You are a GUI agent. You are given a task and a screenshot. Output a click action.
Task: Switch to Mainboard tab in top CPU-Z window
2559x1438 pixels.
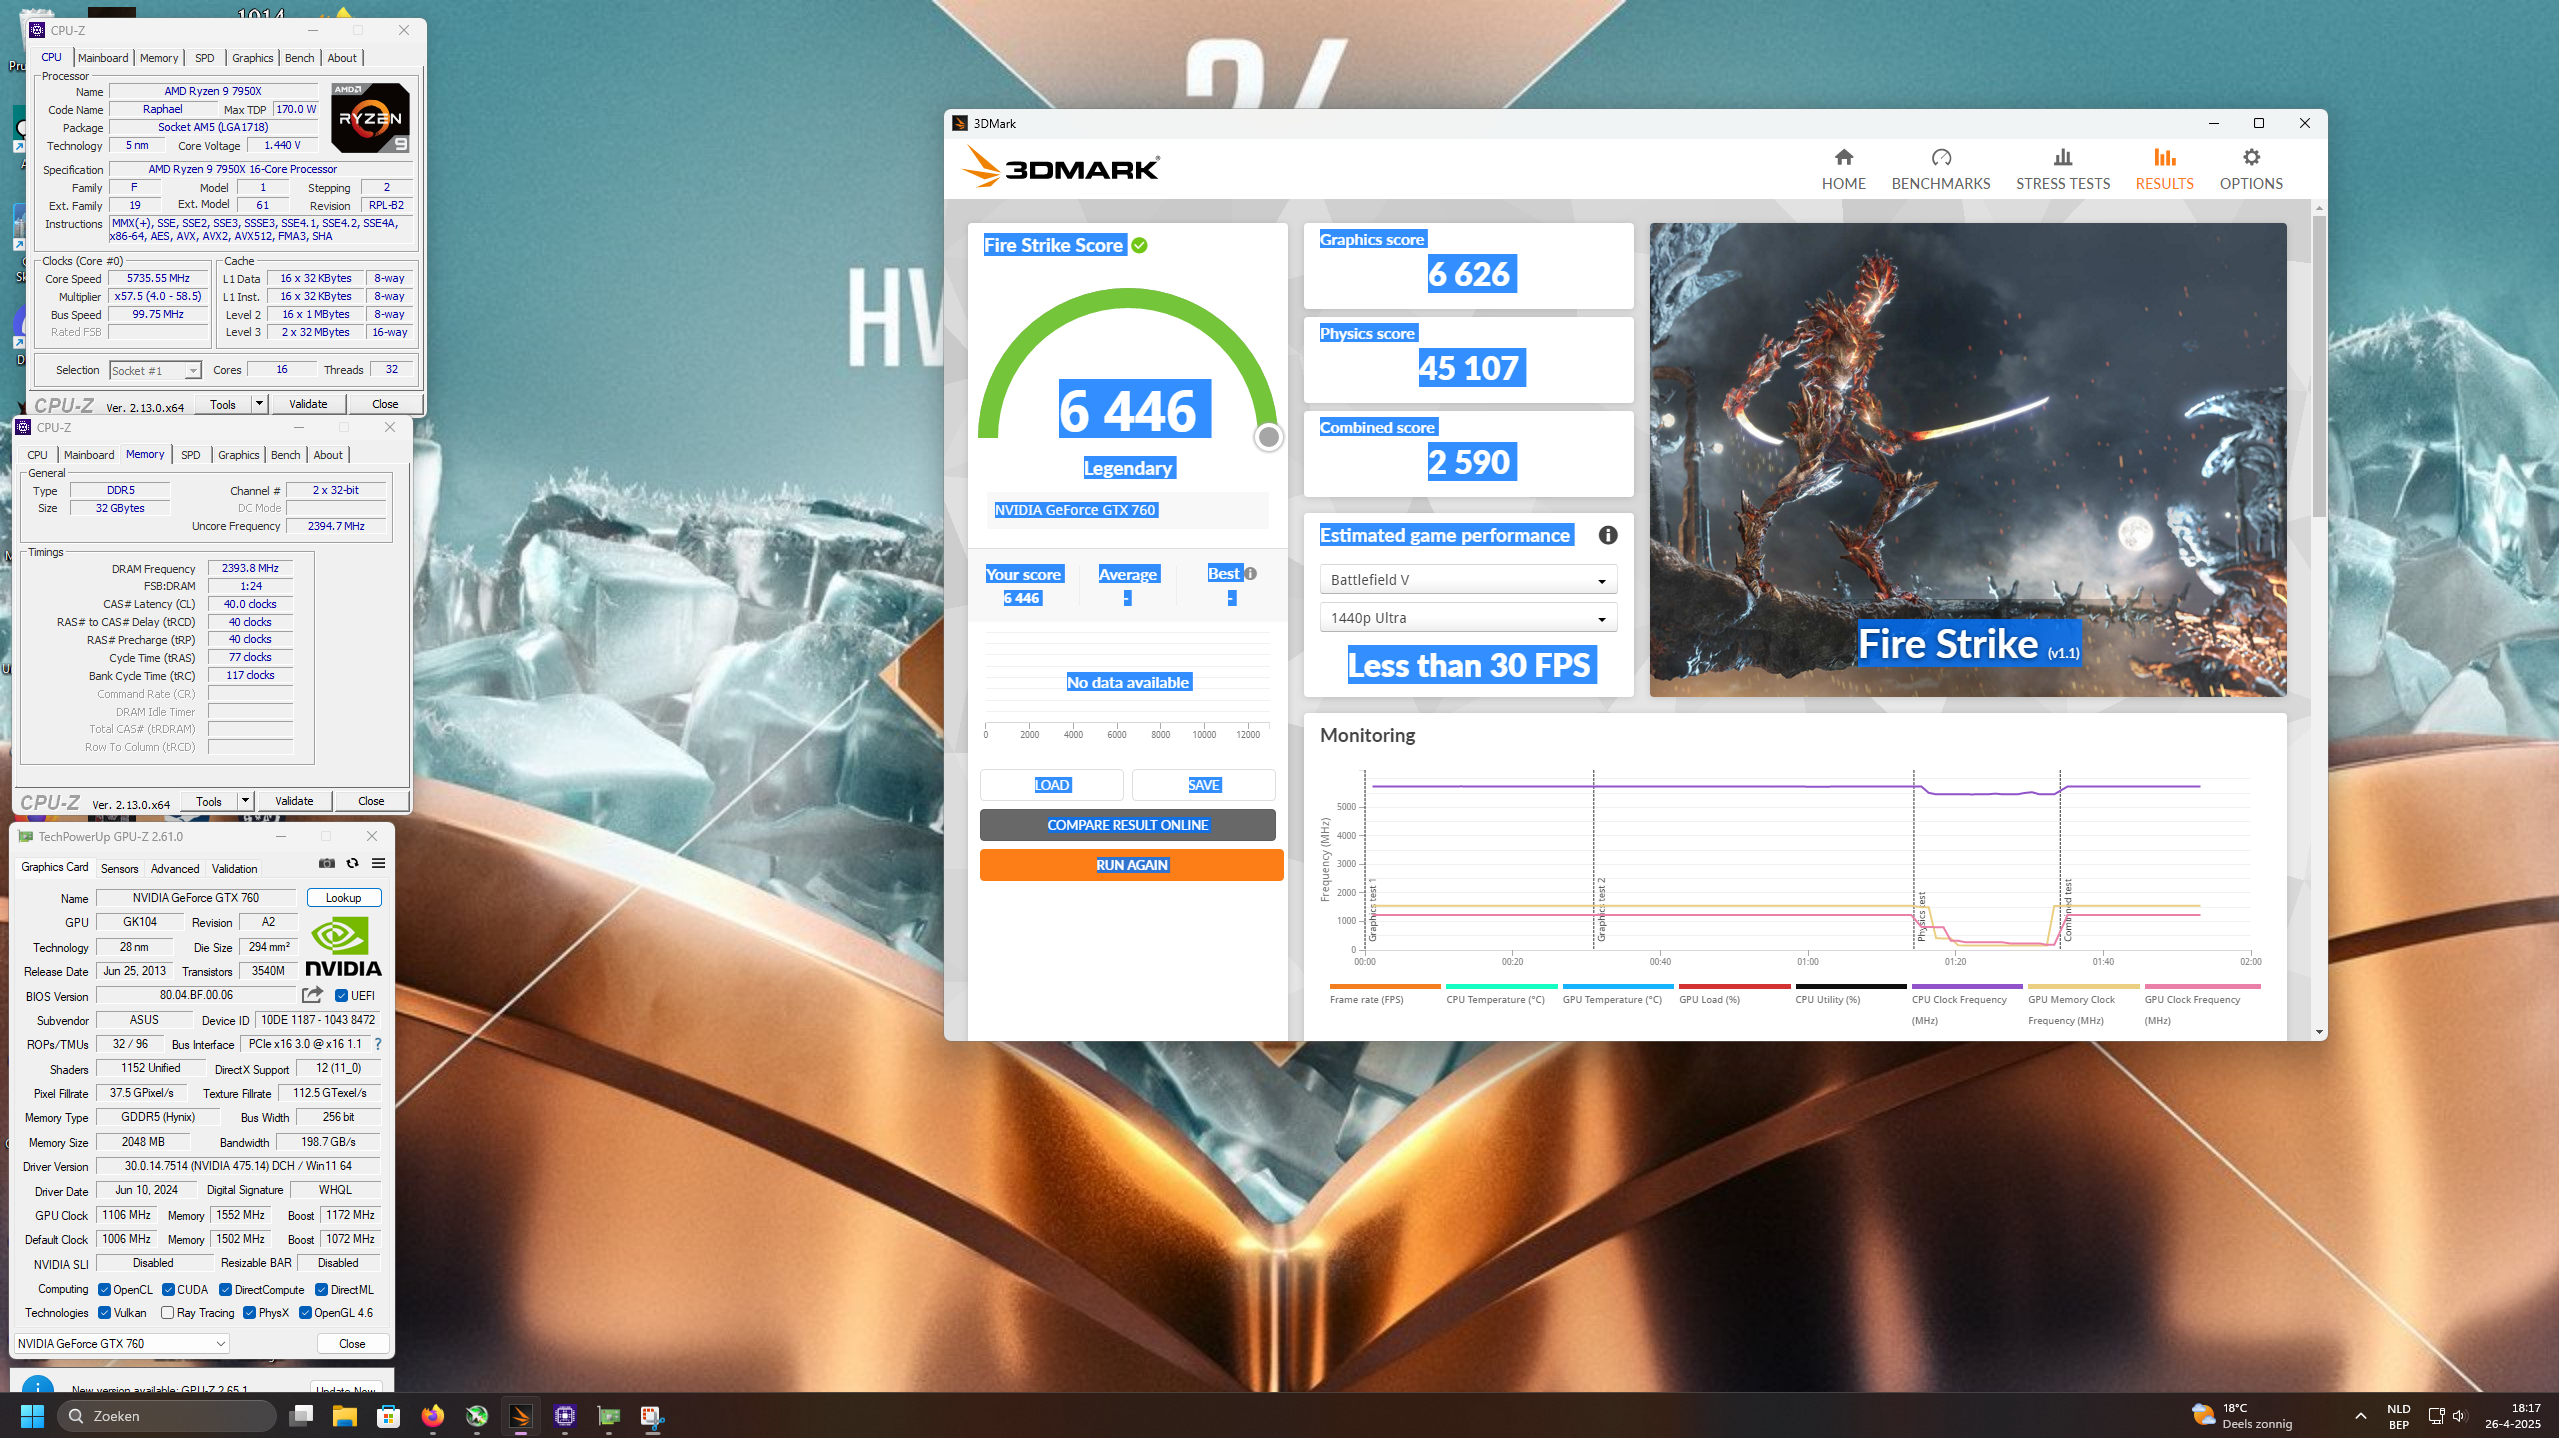pyautogui.click(x=103, y=58)
